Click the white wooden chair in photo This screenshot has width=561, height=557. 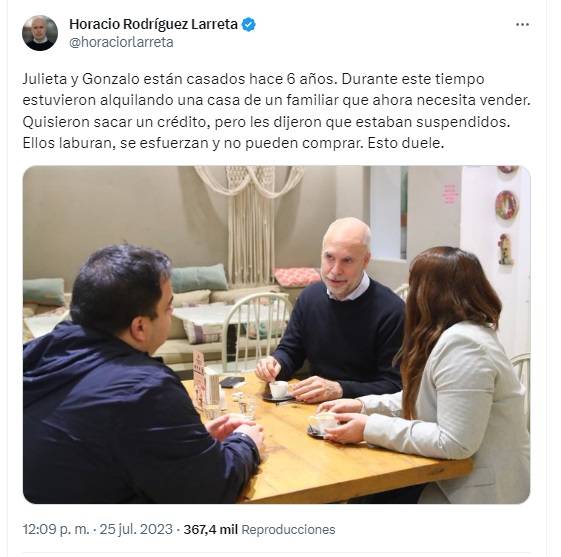[256, 329]
